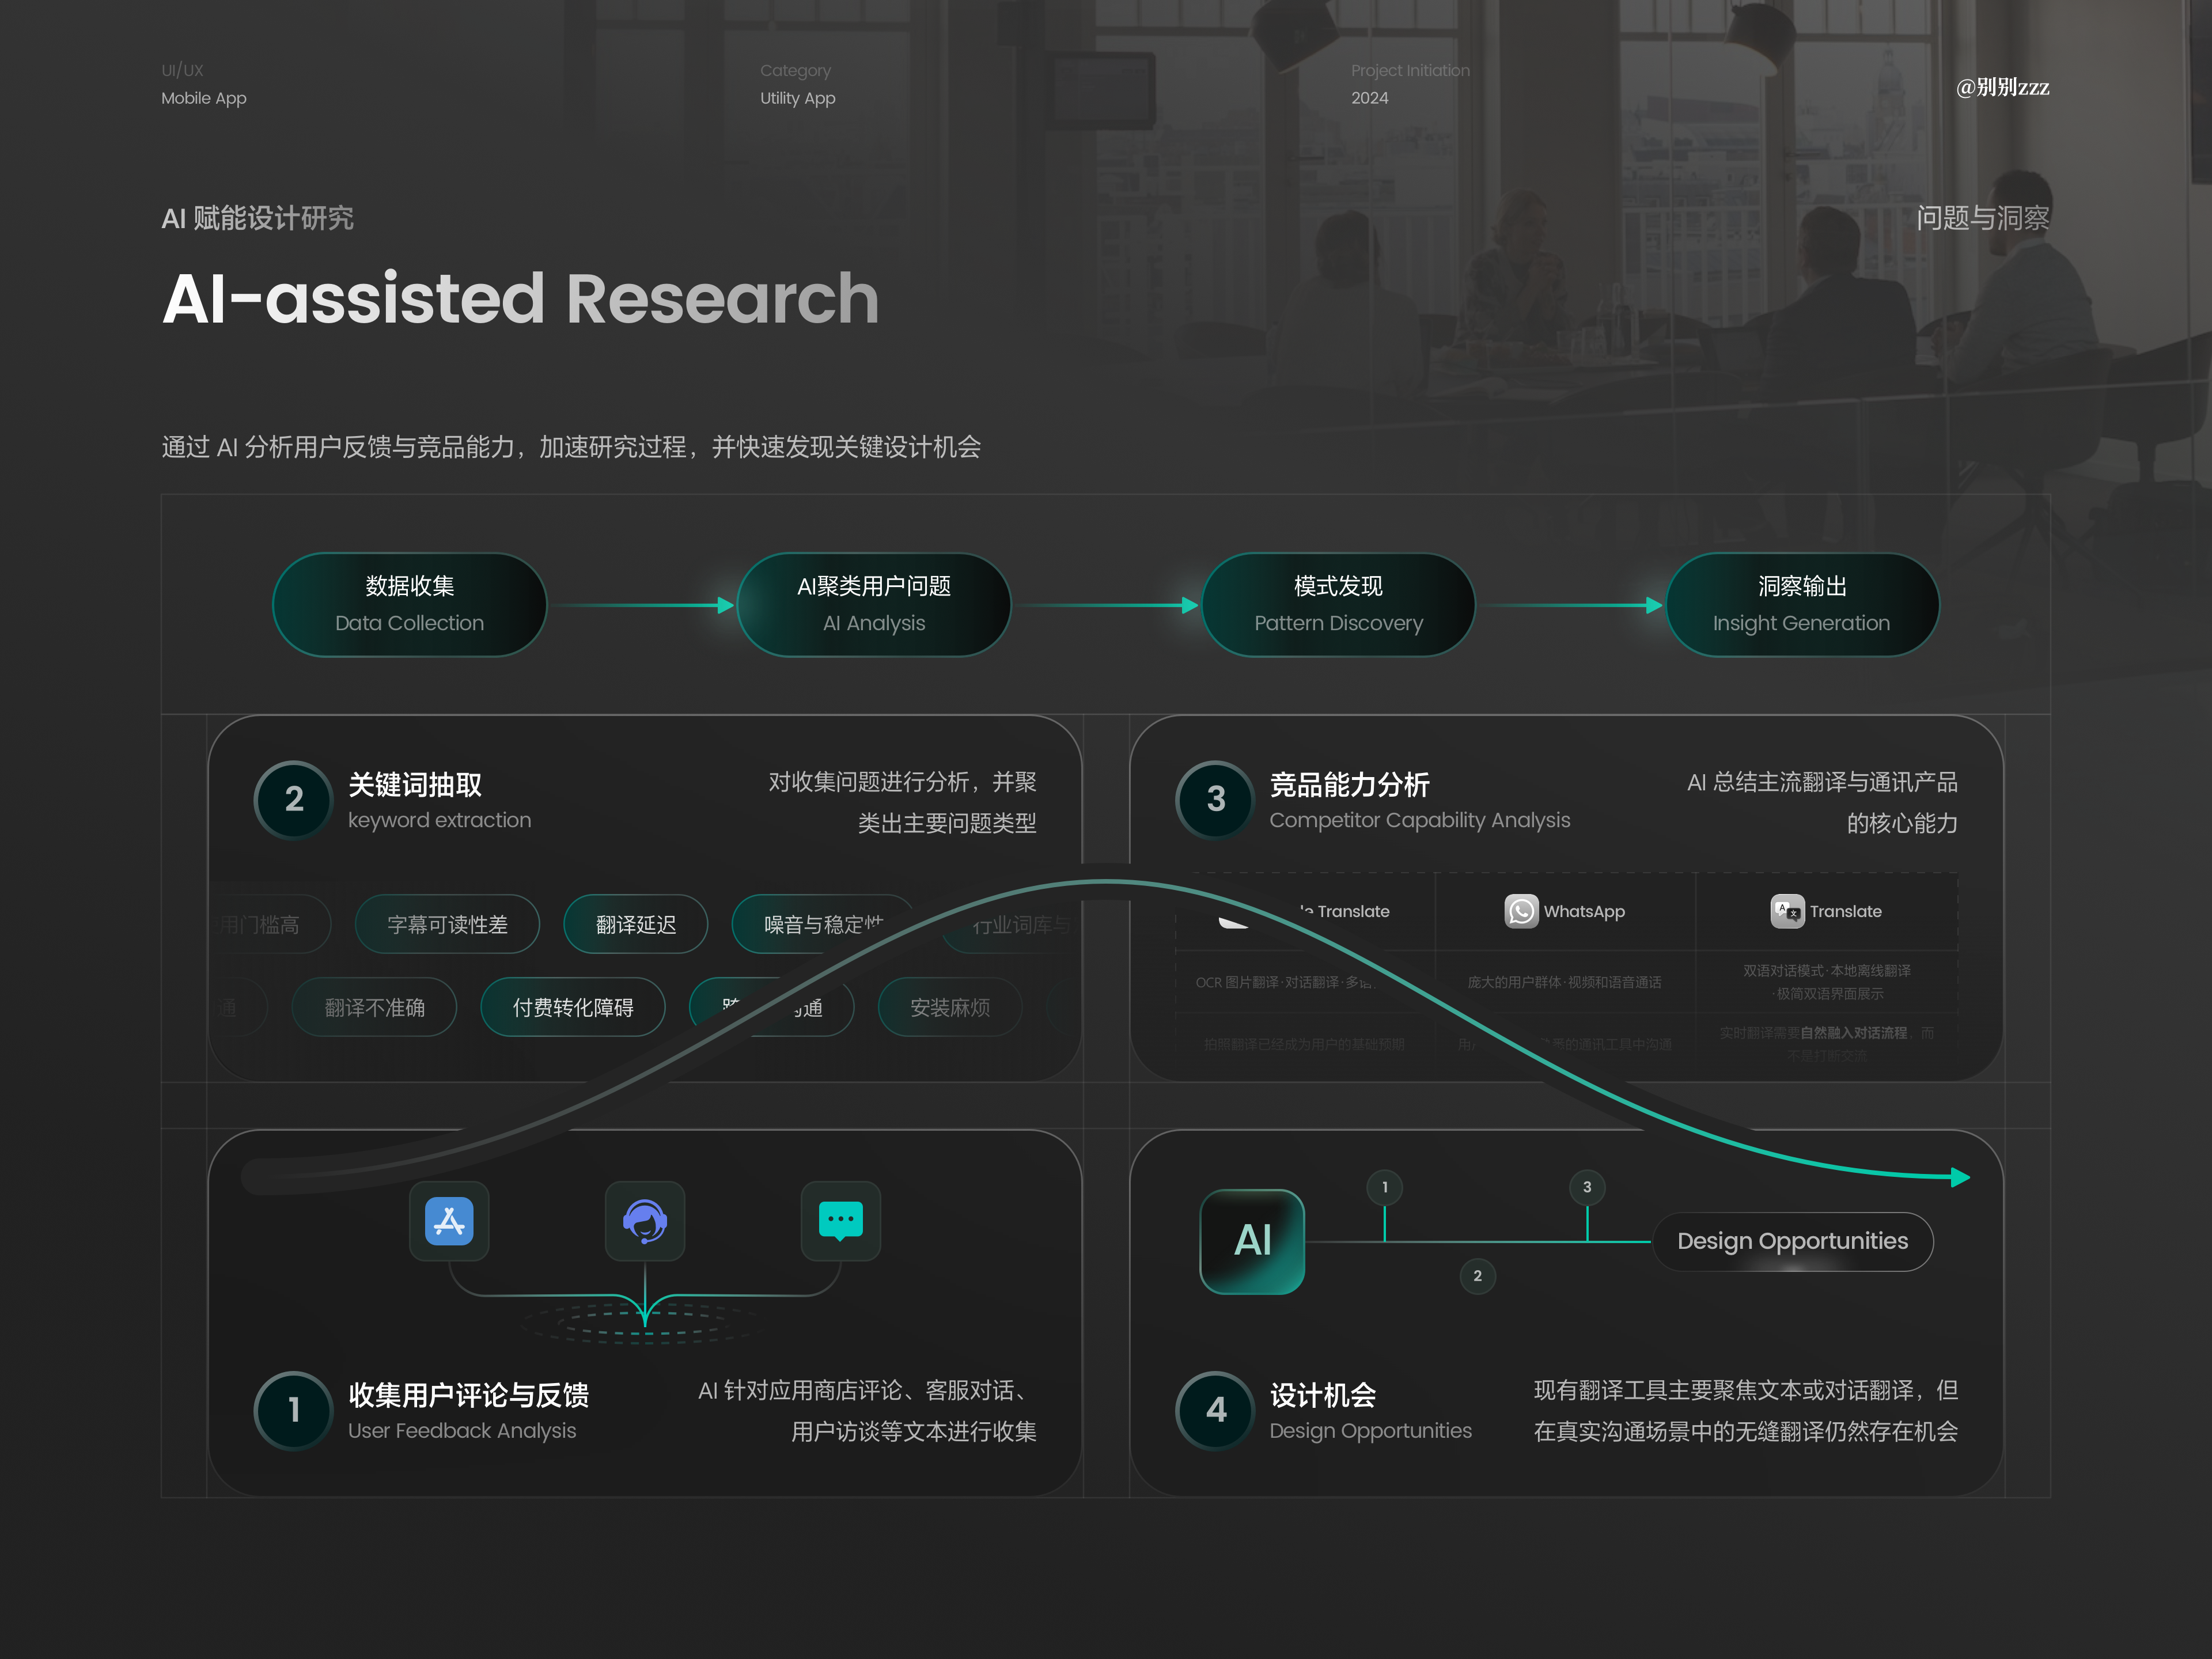Click the glowing AI badge icon
The width and height of the screenshot is (2212, 1659).
point(1252,1241)
